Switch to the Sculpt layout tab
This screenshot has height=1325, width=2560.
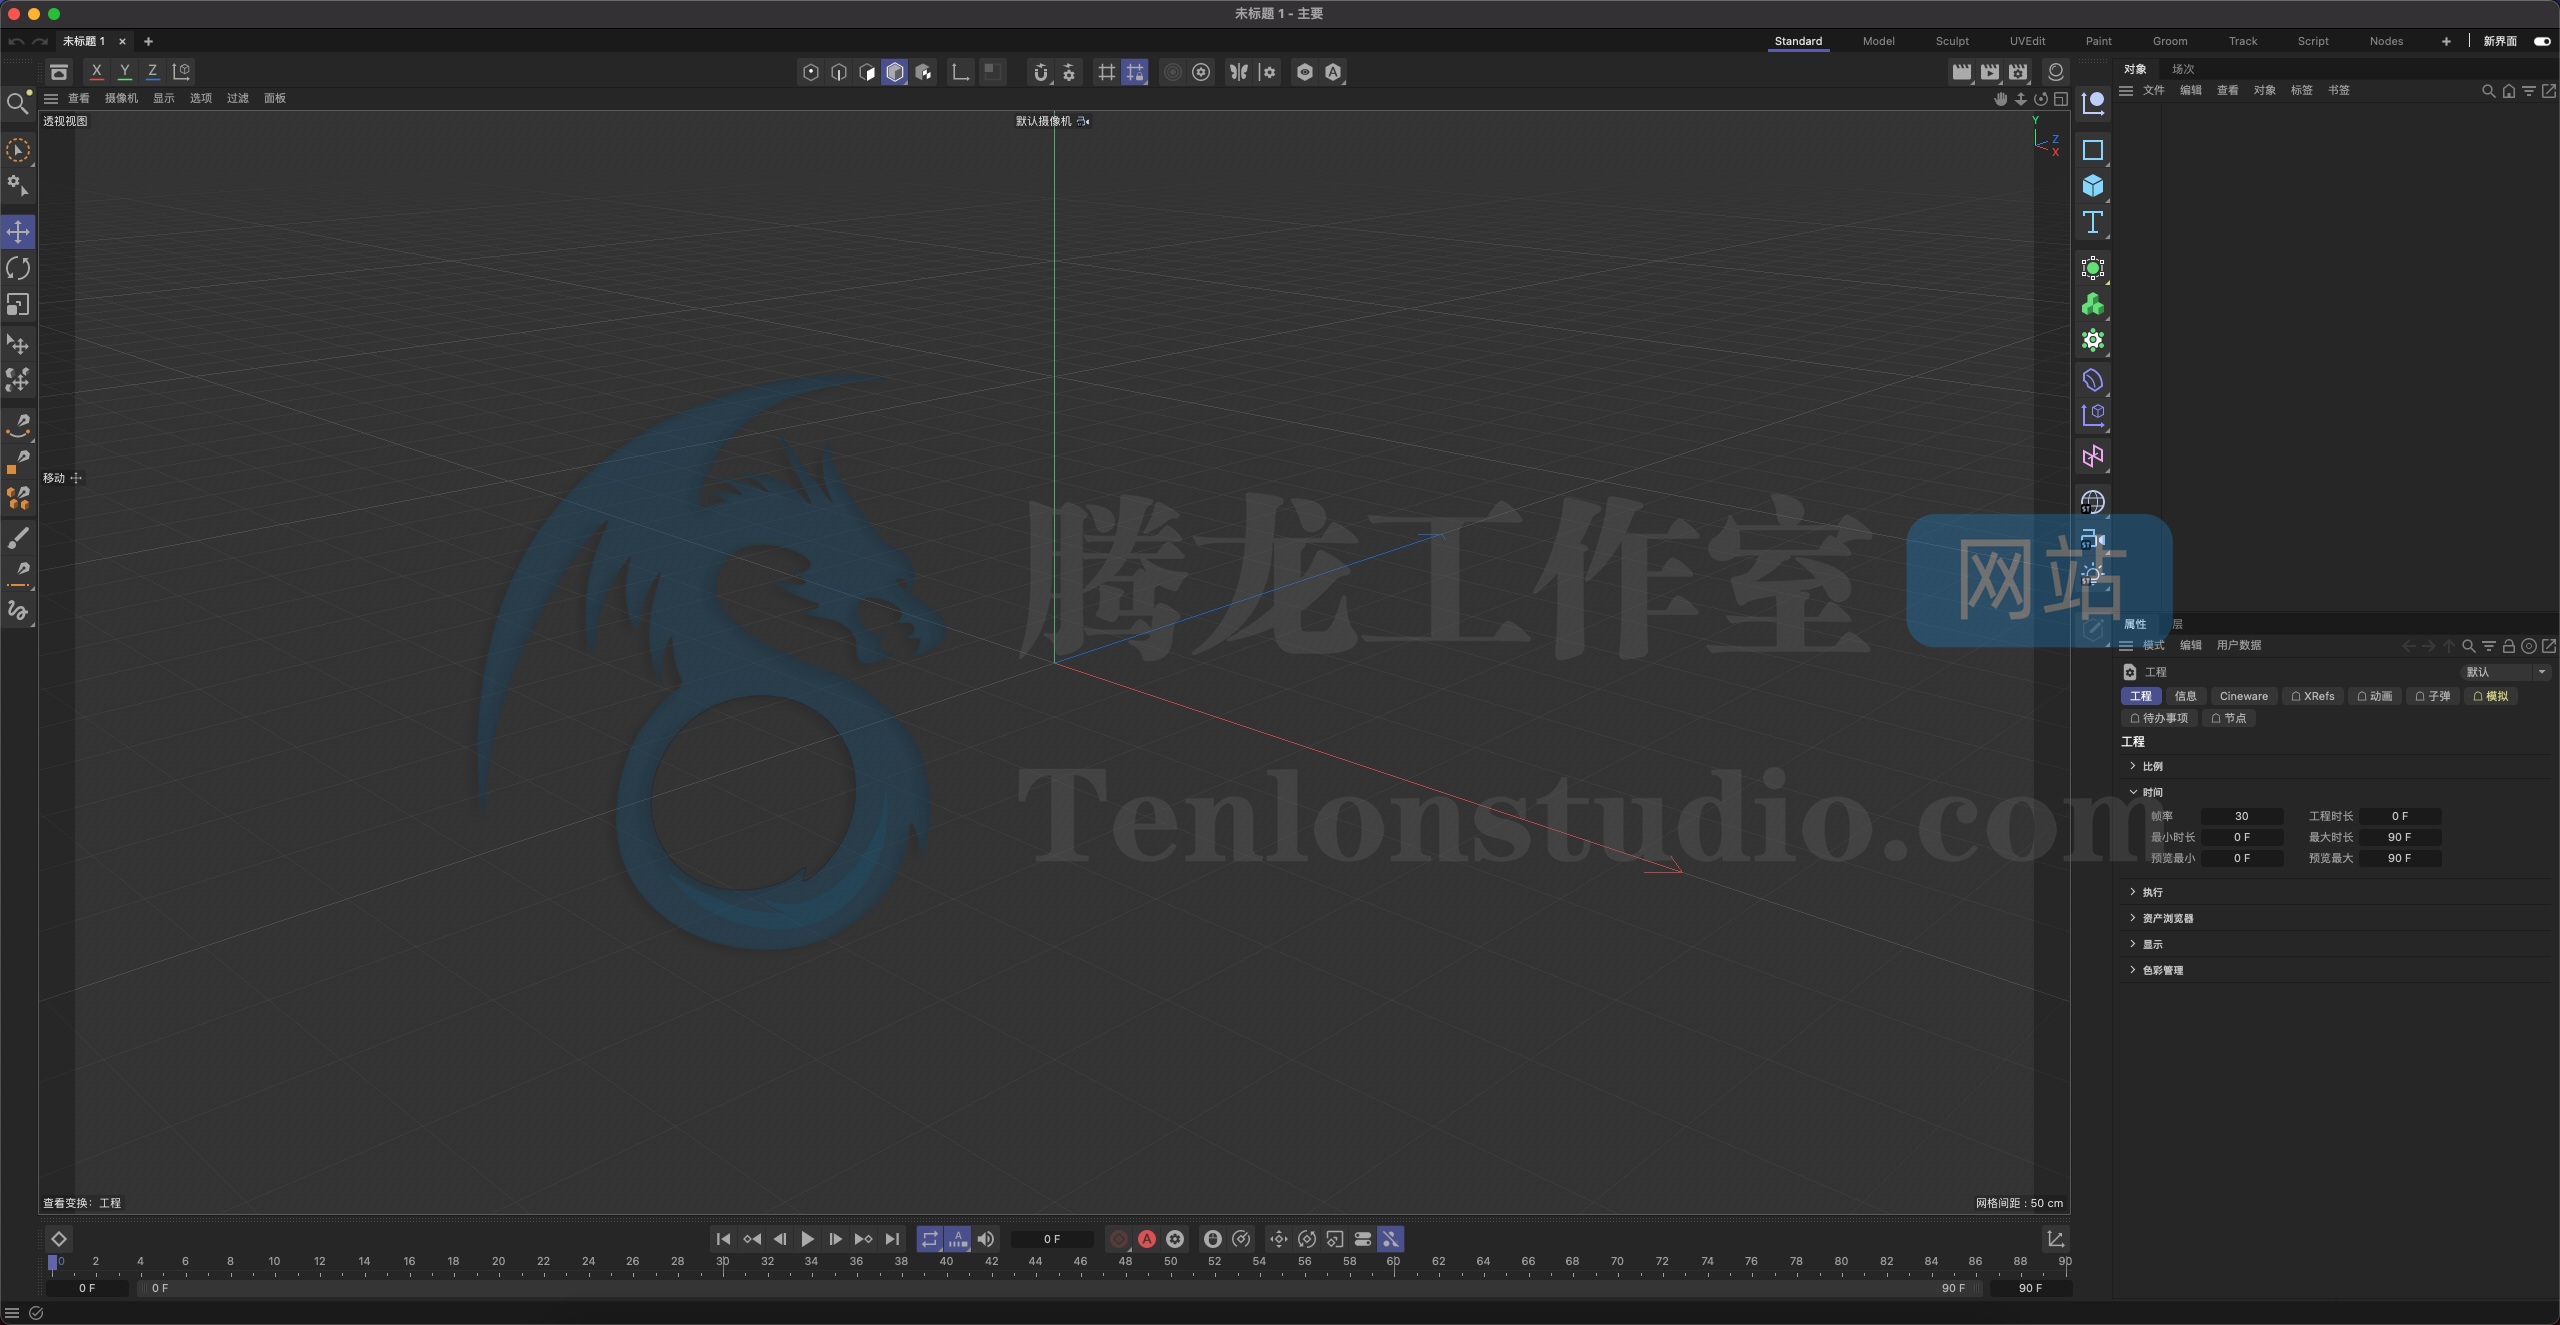[1952, 41]
